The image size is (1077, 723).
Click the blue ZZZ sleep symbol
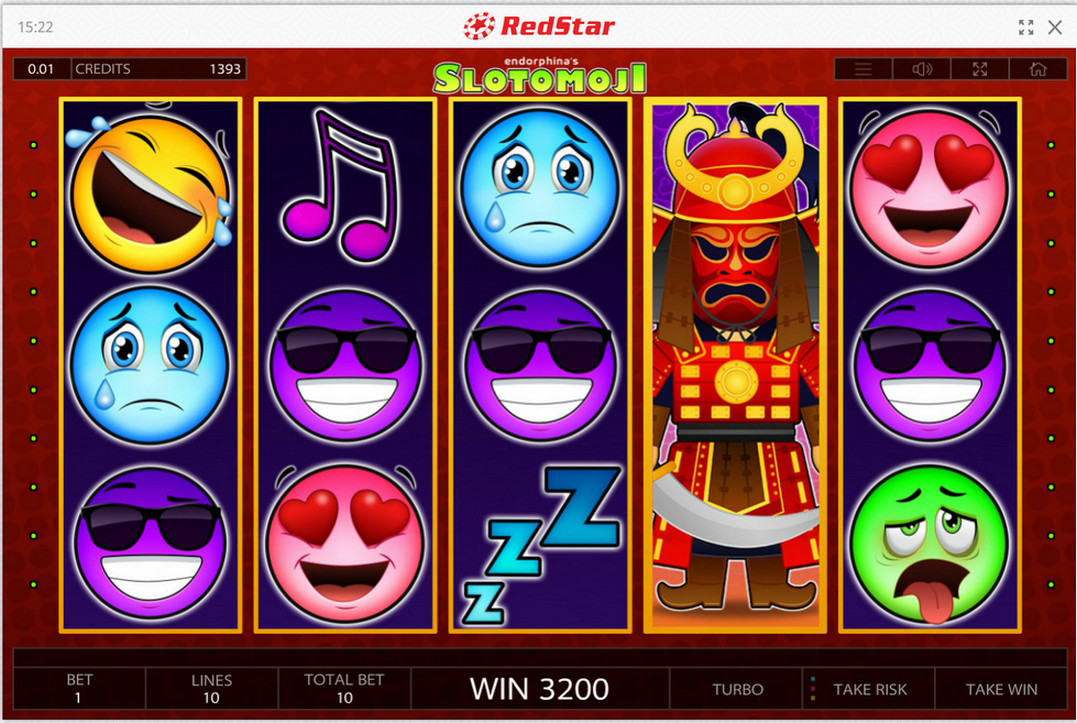click(541, 544)
